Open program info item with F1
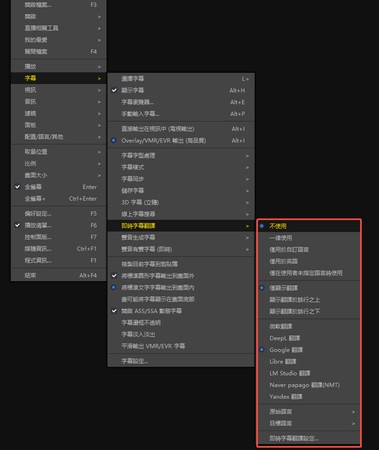The image size is (379, 450). point(59,260)
